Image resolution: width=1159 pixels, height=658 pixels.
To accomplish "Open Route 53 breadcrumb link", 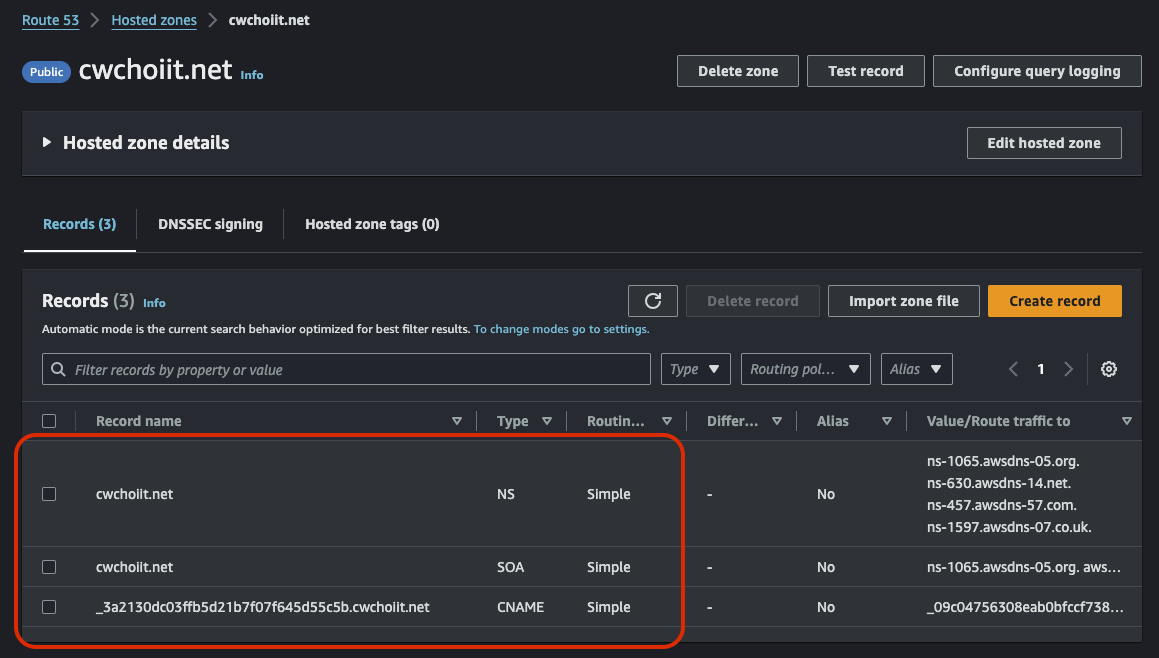I will click(x=50, y=20).
